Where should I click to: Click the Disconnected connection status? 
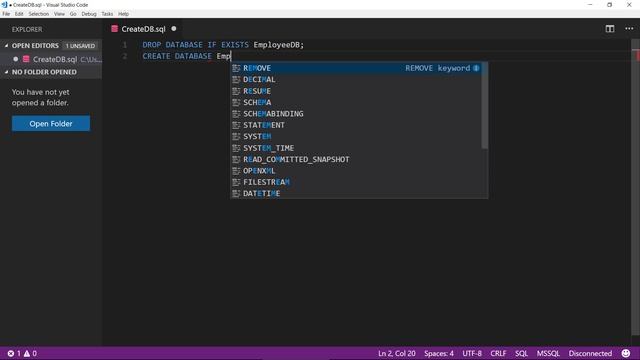click(x=590, y=353)
